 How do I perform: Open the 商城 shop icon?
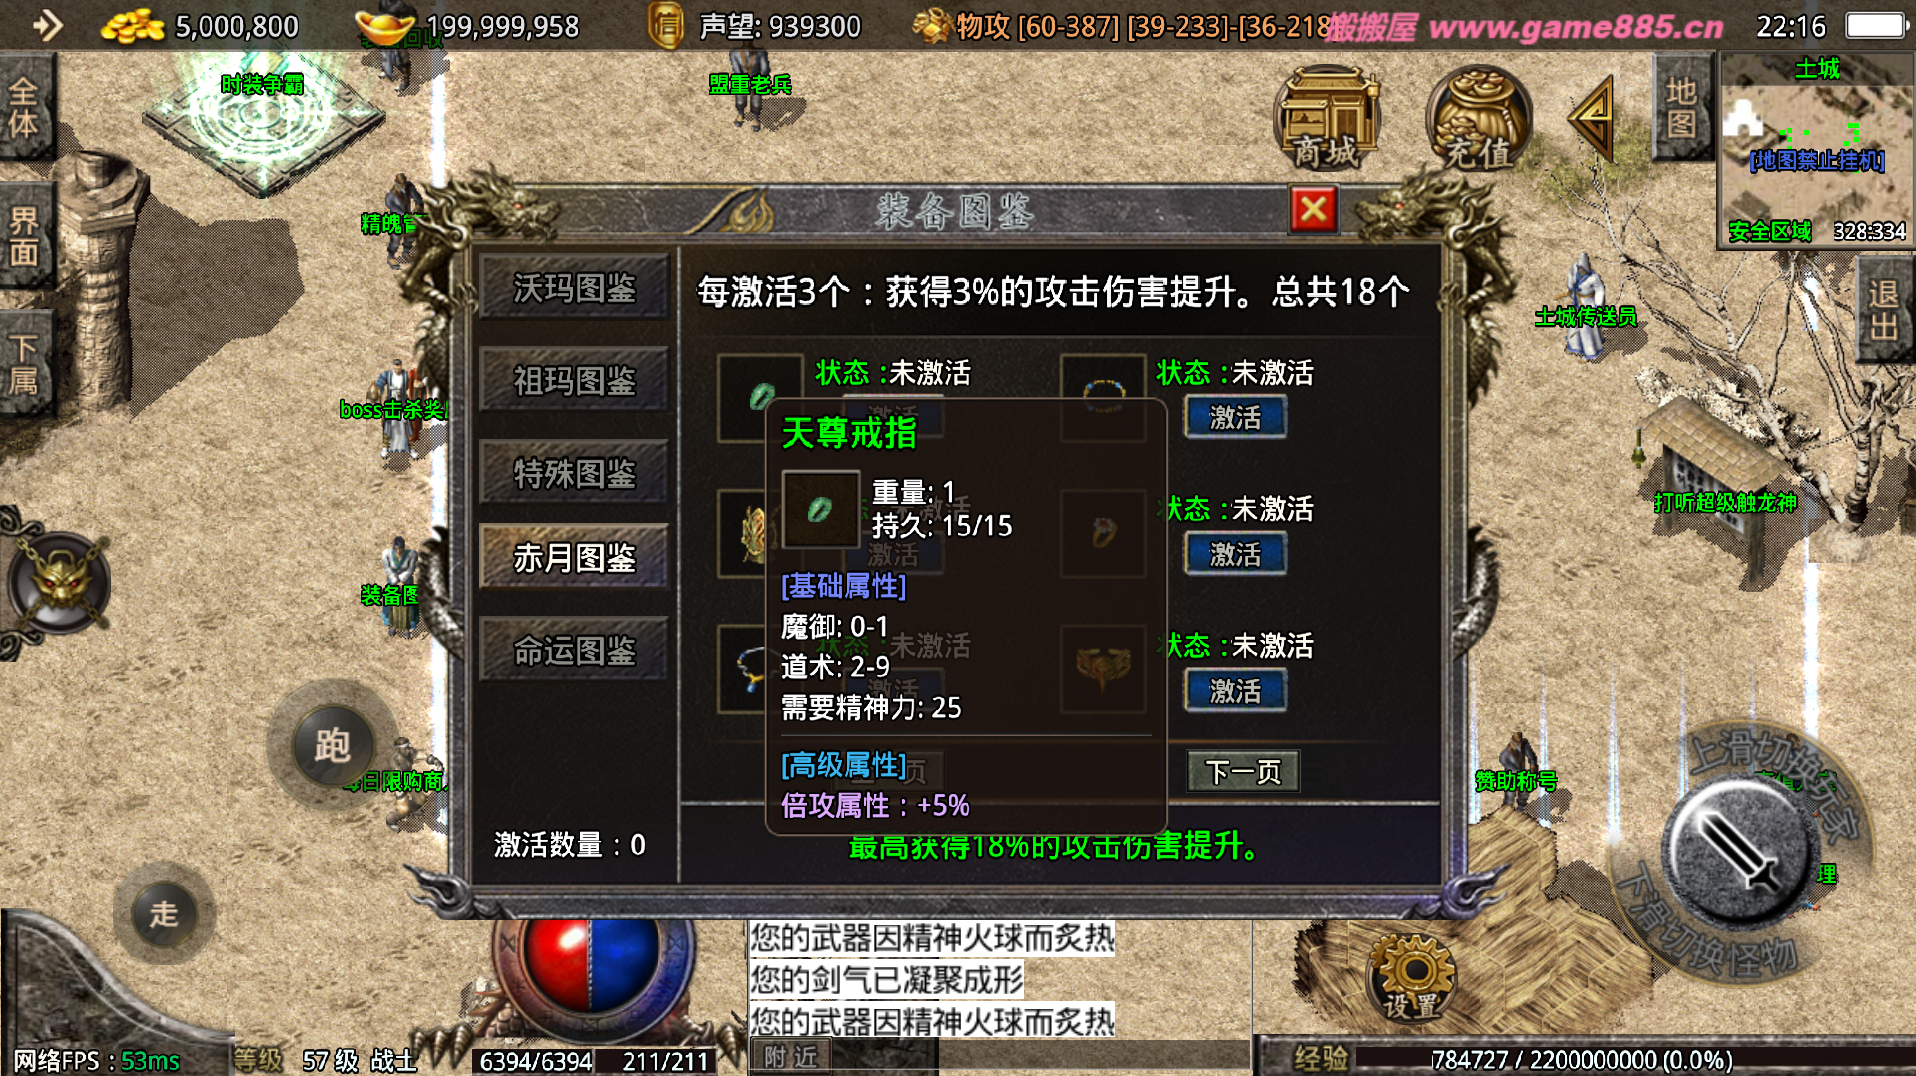(x=1327, y=117)
